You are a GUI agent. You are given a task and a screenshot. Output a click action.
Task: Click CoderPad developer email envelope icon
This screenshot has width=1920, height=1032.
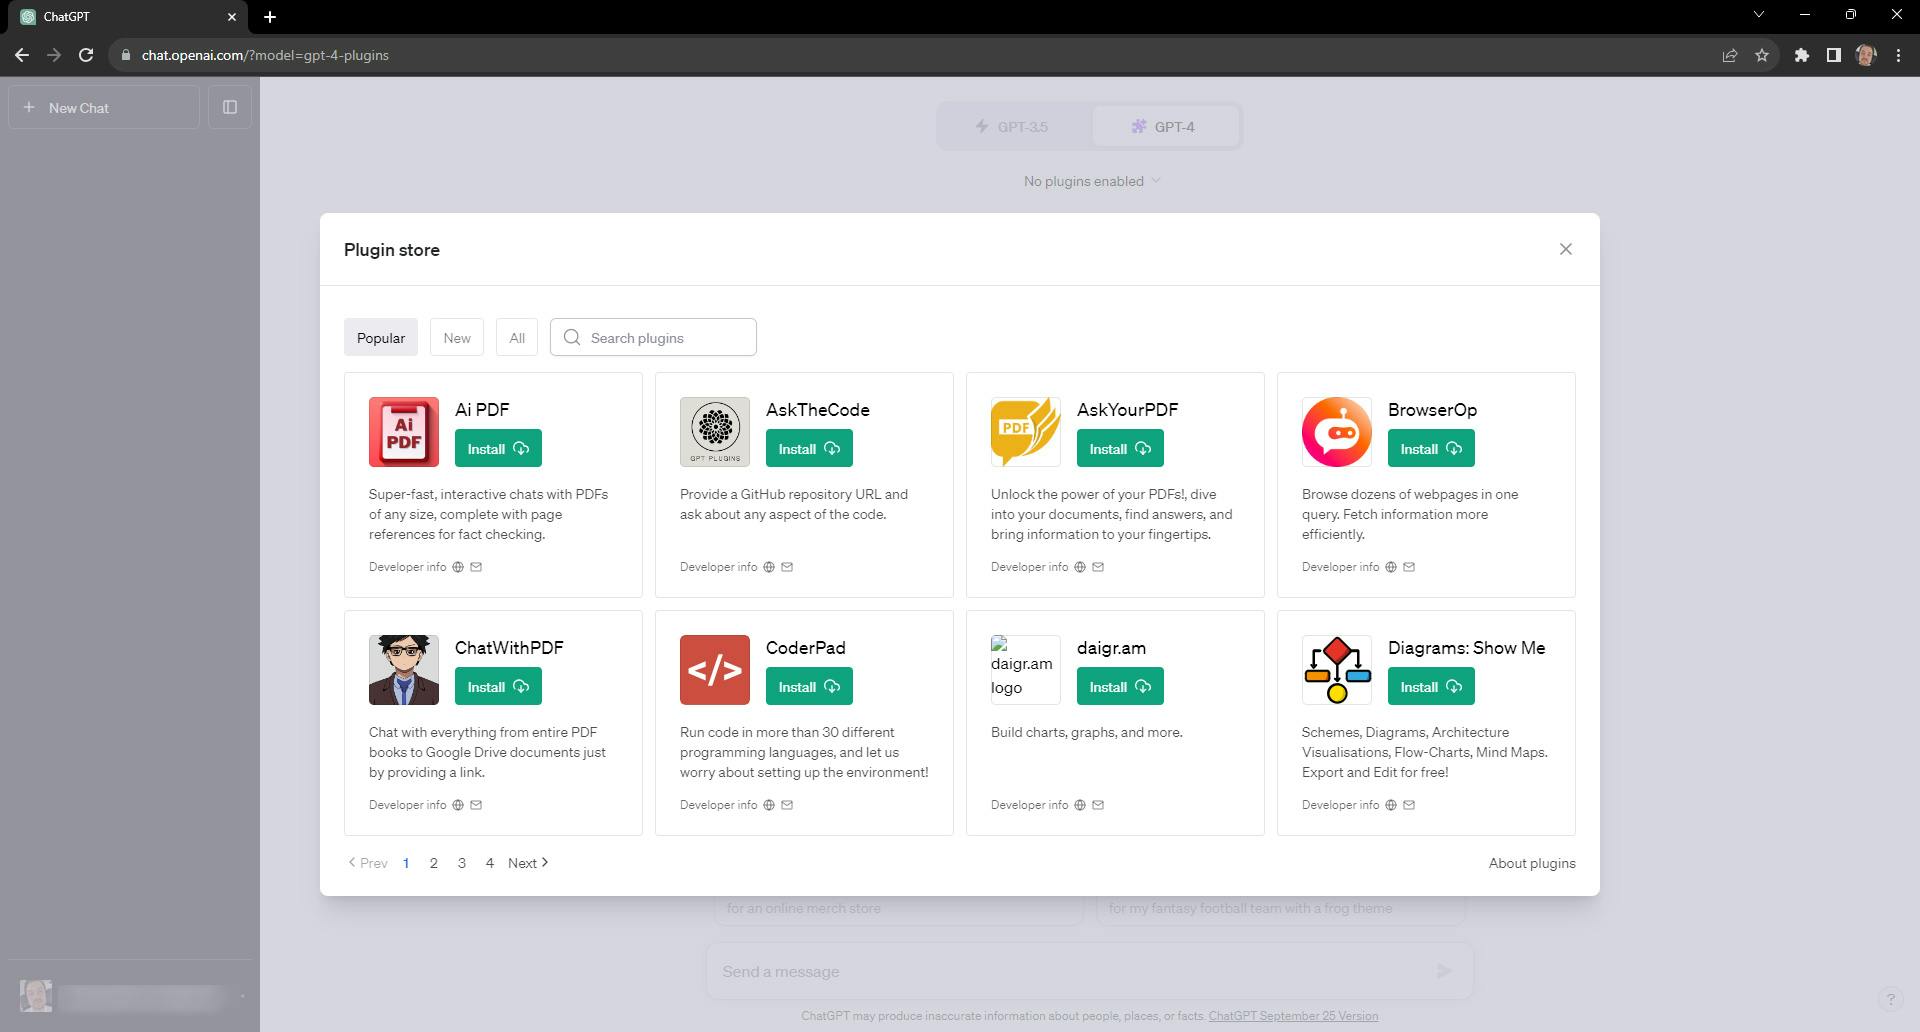click(x=787, y=805)
